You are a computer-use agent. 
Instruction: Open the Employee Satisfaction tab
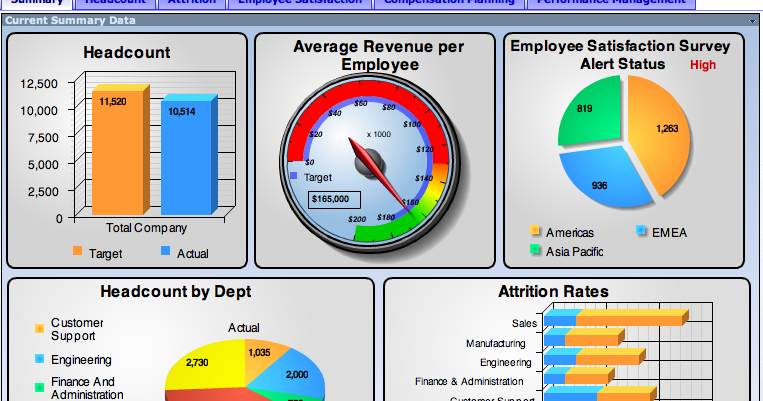[x=300, y=4]
